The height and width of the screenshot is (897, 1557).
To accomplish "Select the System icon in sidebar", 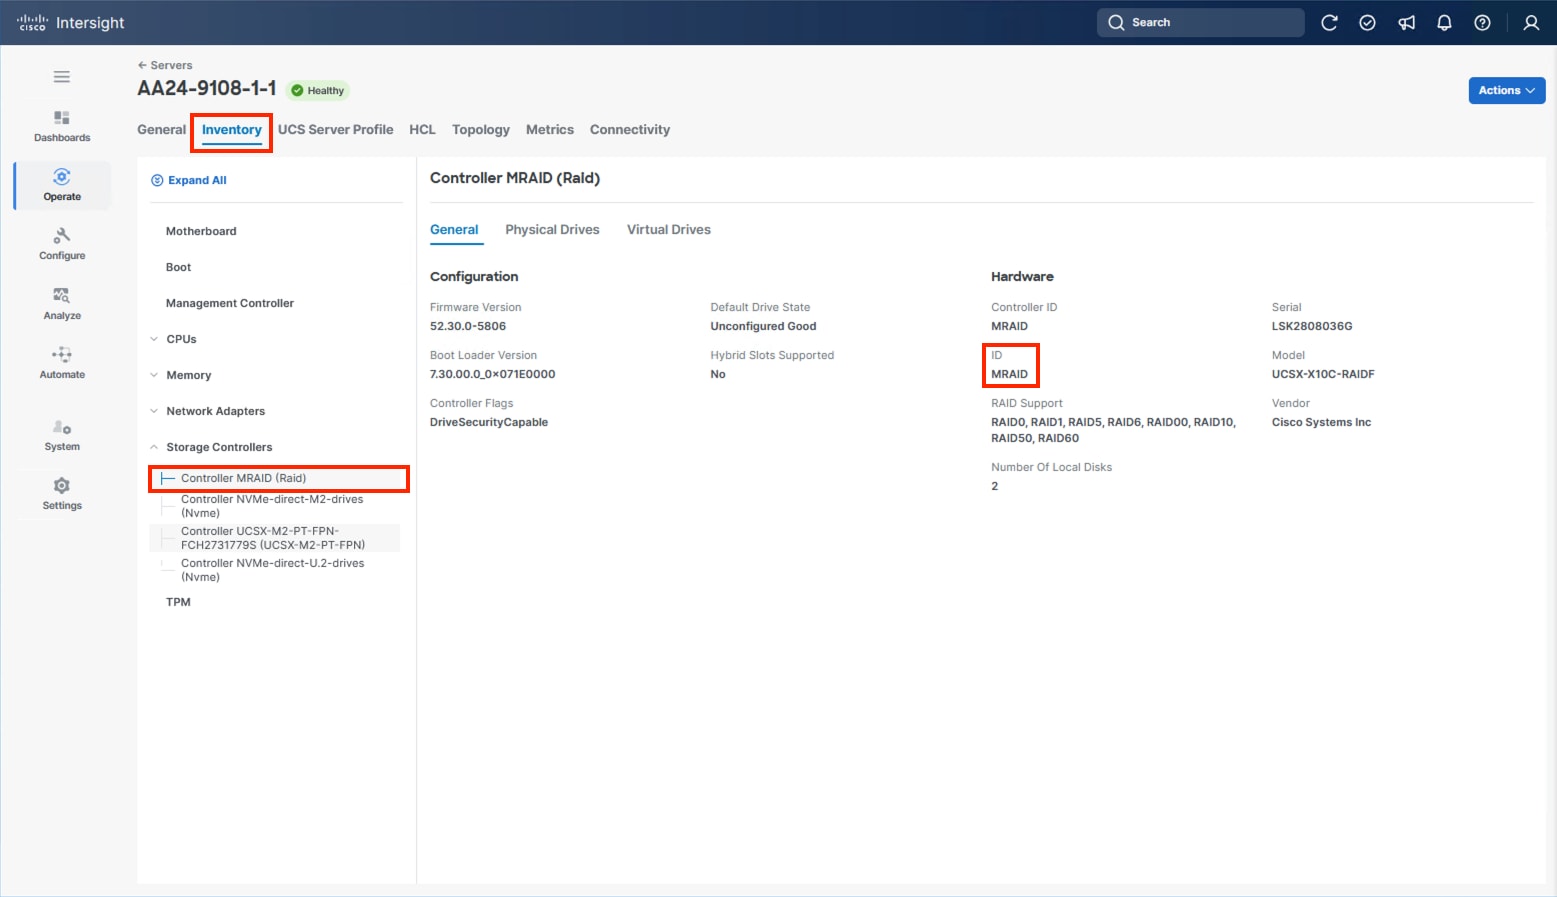I will (61, 432).
